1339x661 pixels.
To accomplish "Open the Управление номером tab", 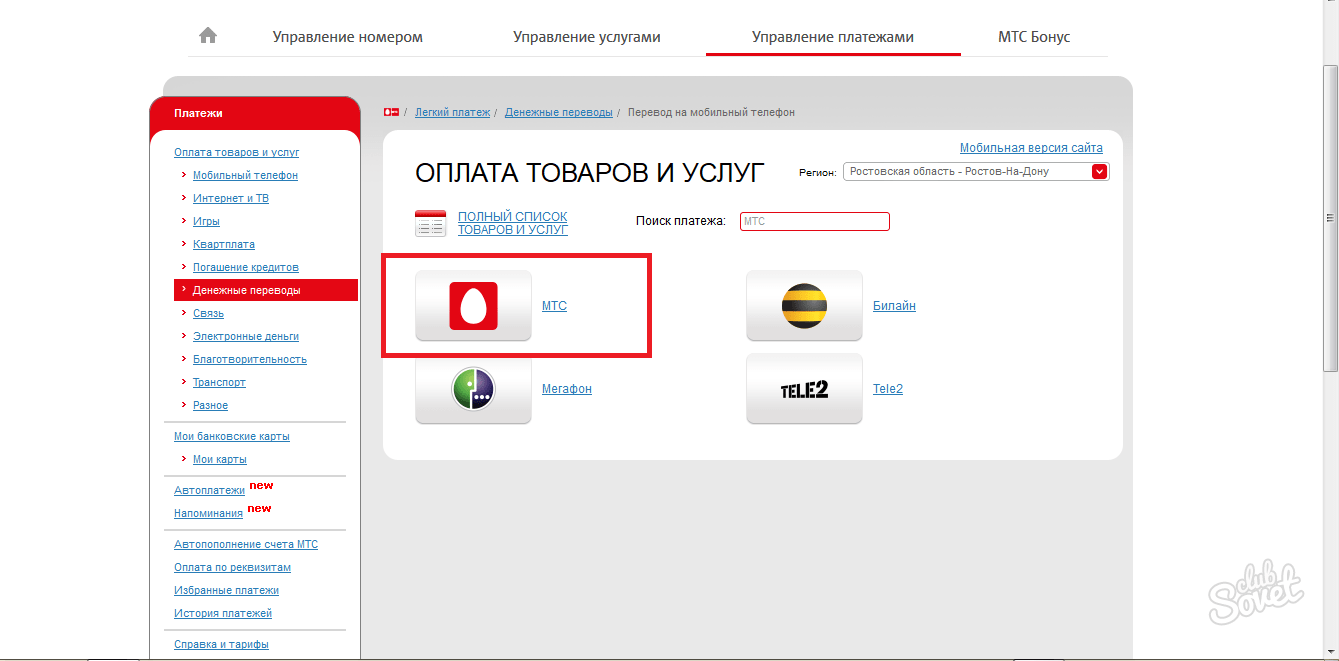I will [347, 37].
